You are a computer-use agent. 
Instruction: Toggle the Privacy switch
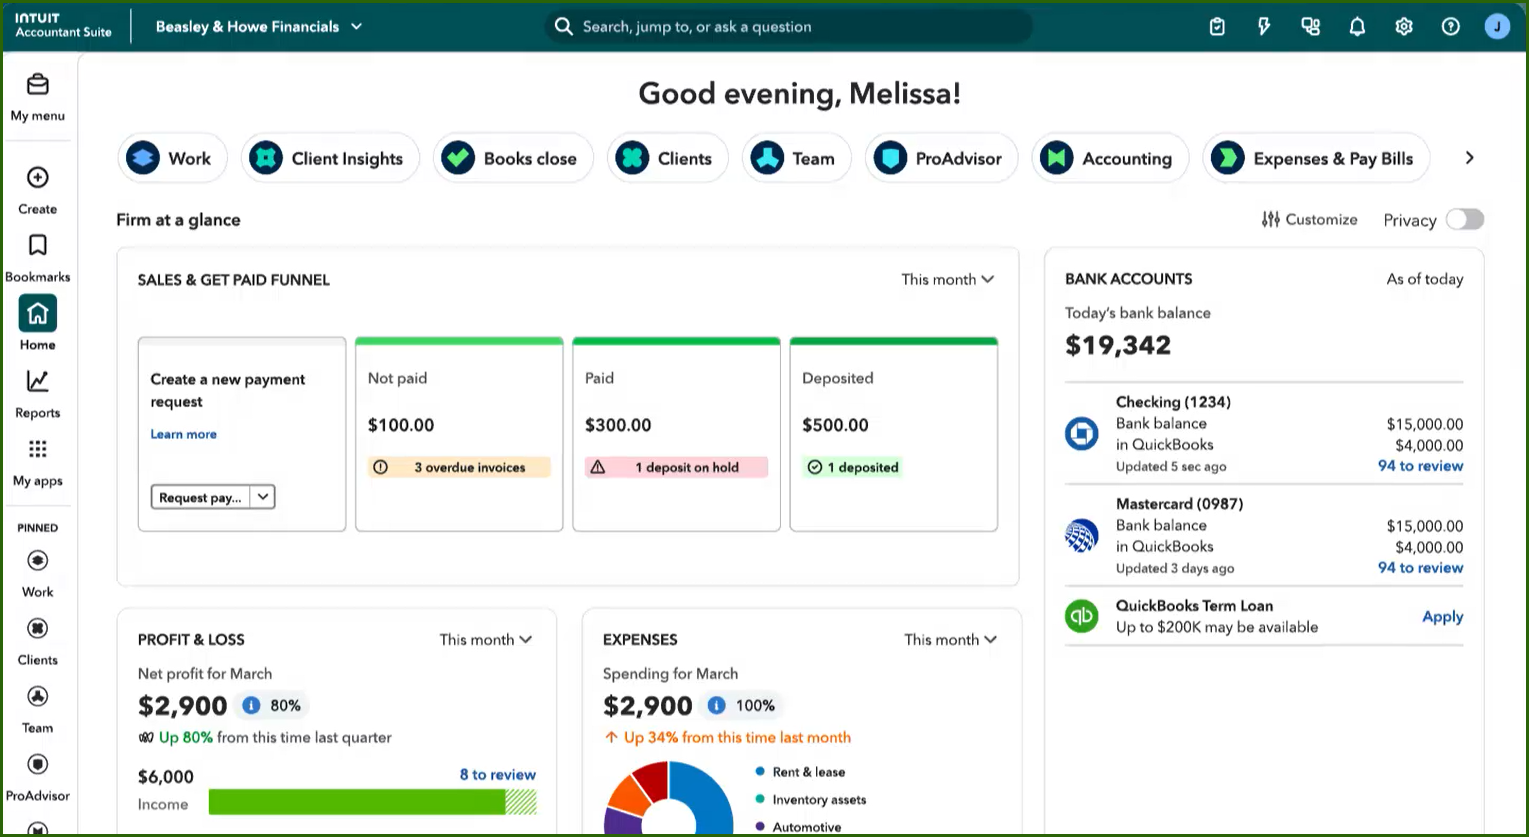pyautogui.click(x=1464, y=220)
